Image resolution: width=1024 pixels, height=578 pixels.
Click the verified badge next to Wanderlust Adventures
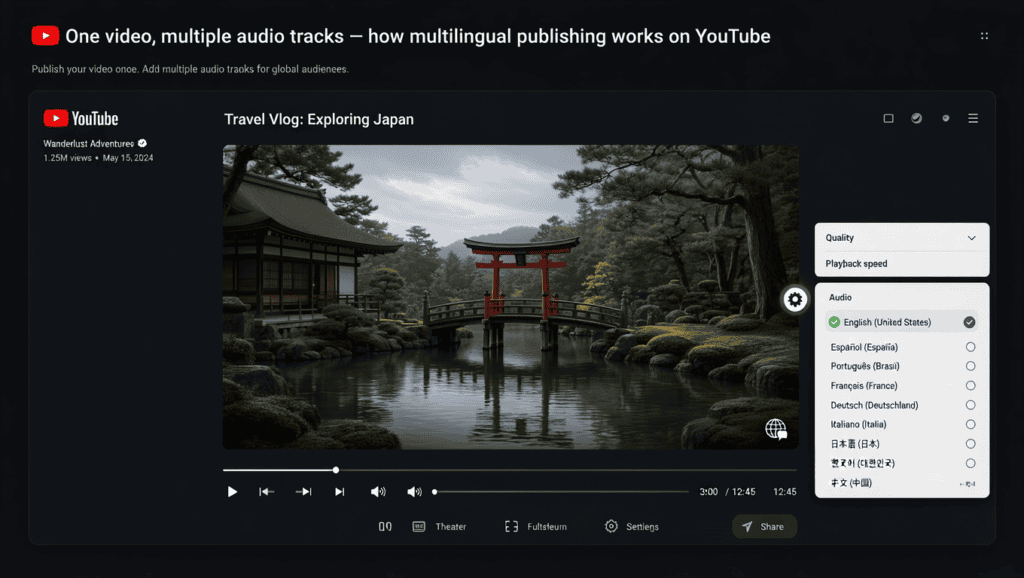pyautogui.click(x=142, y=143)
